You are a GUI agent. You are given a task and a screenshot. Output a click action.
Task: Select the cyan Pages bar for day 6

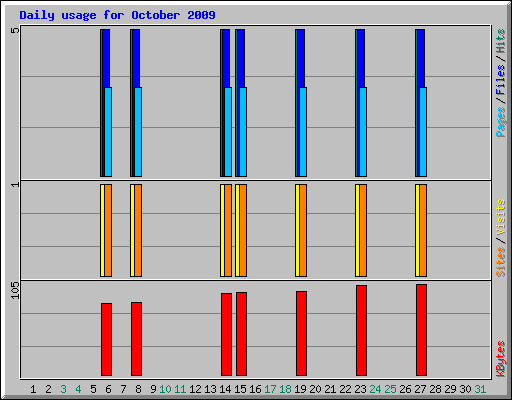pyautogui.click(x=108, y=132)
